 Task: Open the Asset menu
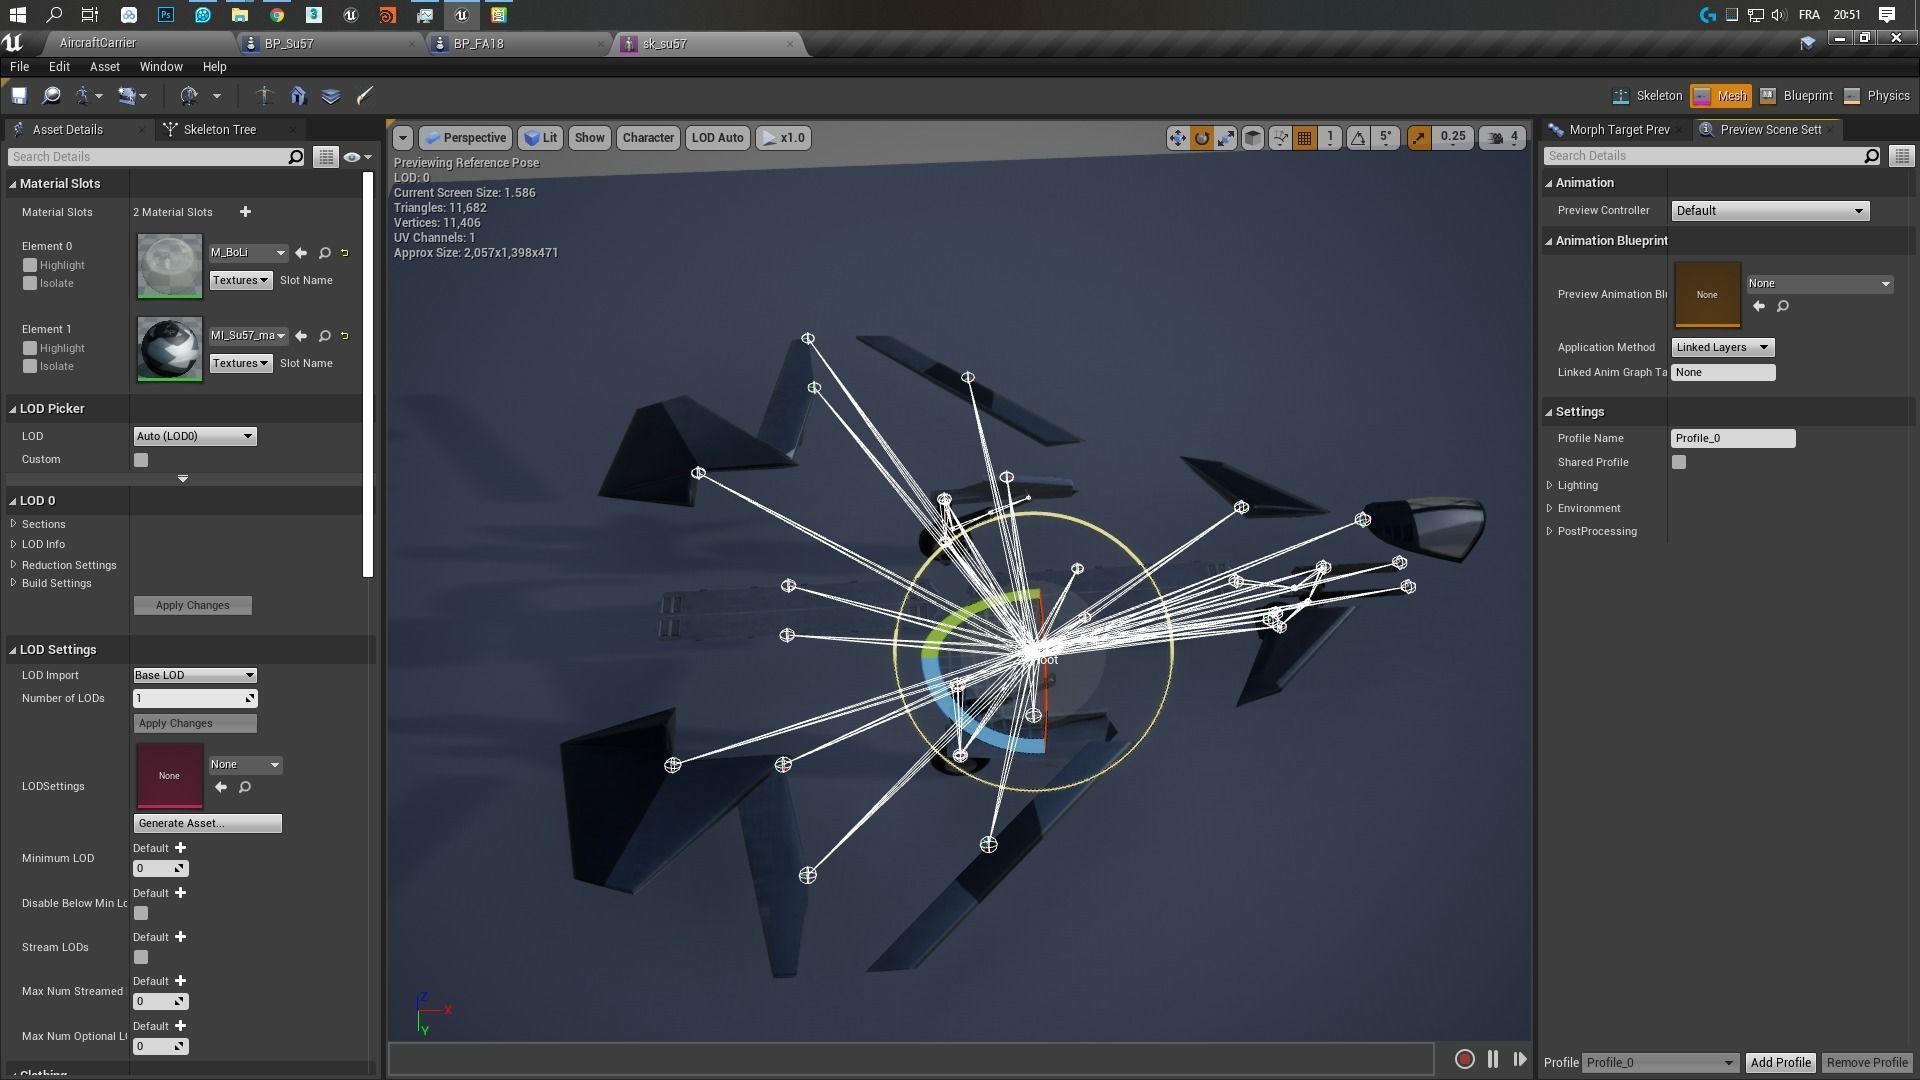point(104,67)
